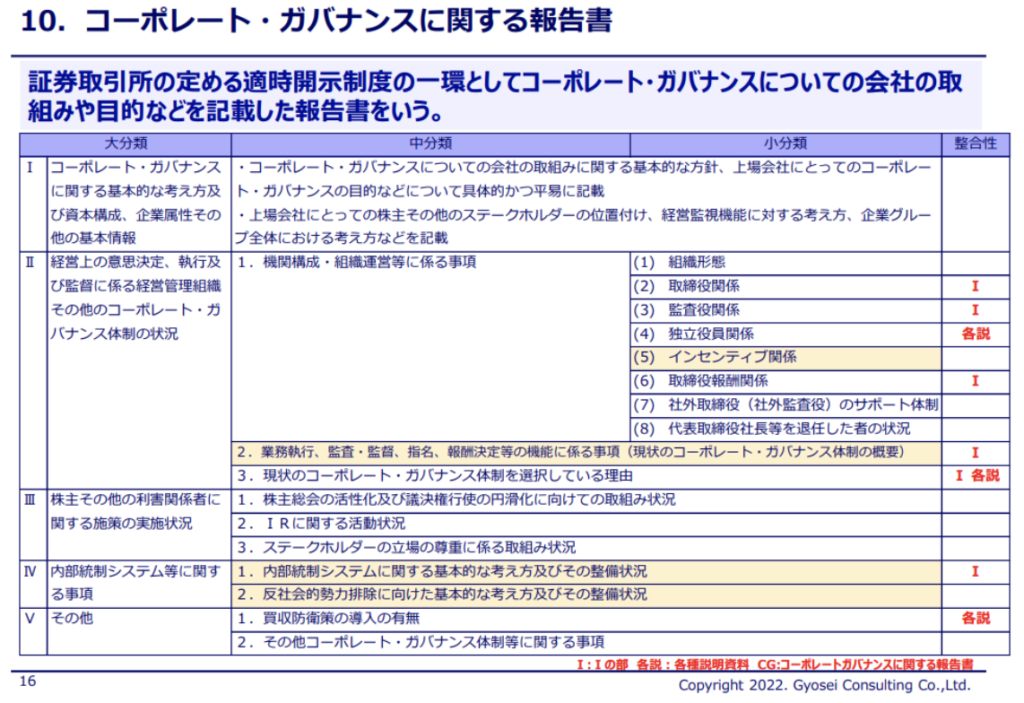Click the Roman numeral Ⅴ row marker
Screen dimensions: 1024x703
[30, 618]
